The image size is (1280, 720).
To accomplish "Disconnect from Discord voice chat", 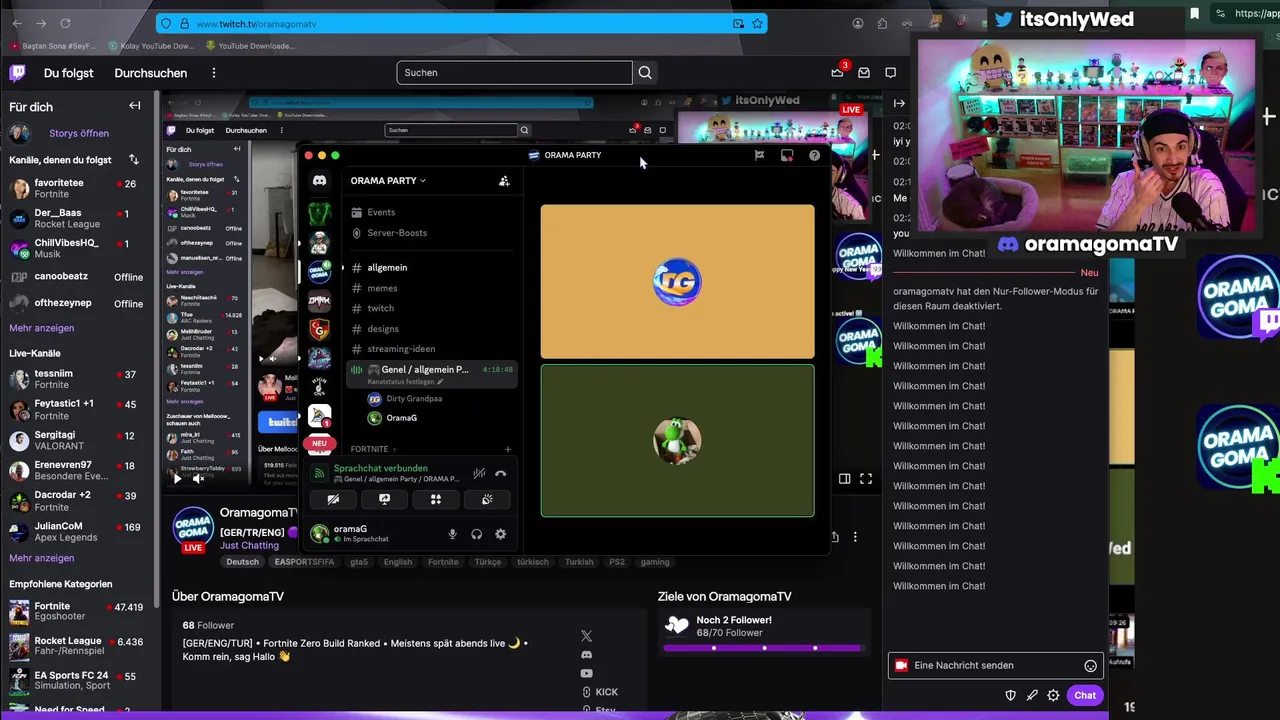I will coord(501,474).
